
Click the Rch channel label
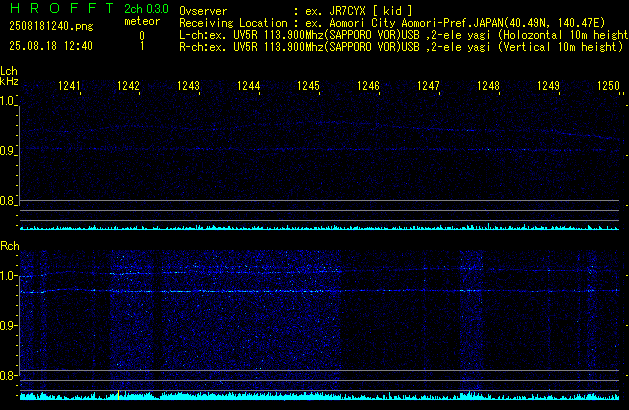[x=10, y=246]
